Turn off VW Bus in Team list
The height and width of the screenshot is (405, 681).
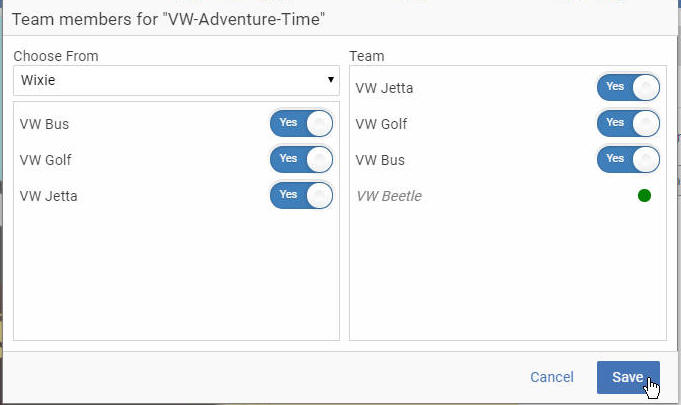coord(628,160)
